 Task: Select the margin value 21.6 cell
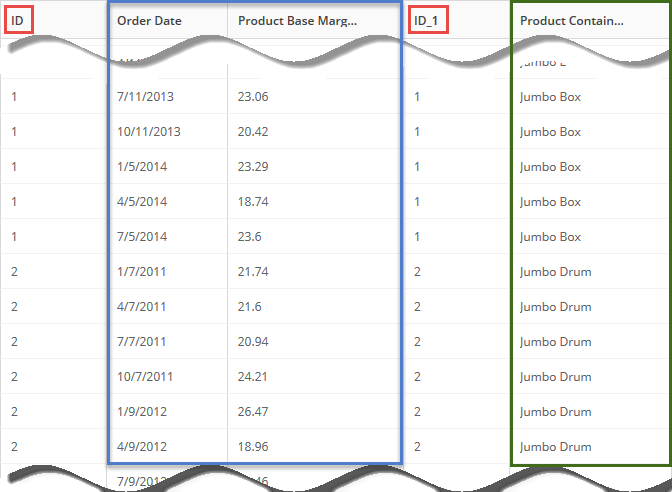tap(250, 307)
